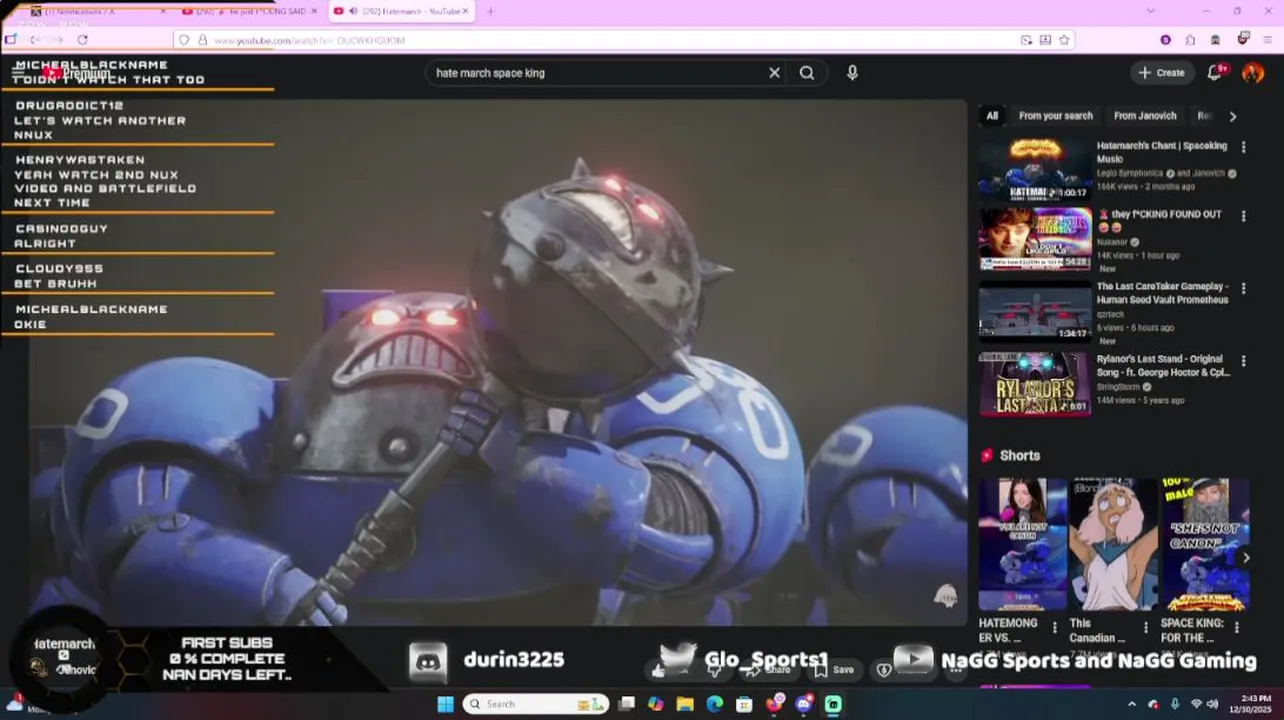Reload the page in the browser
The height and width of the screenshot is (720, 1284).
(x=82, y=40)
